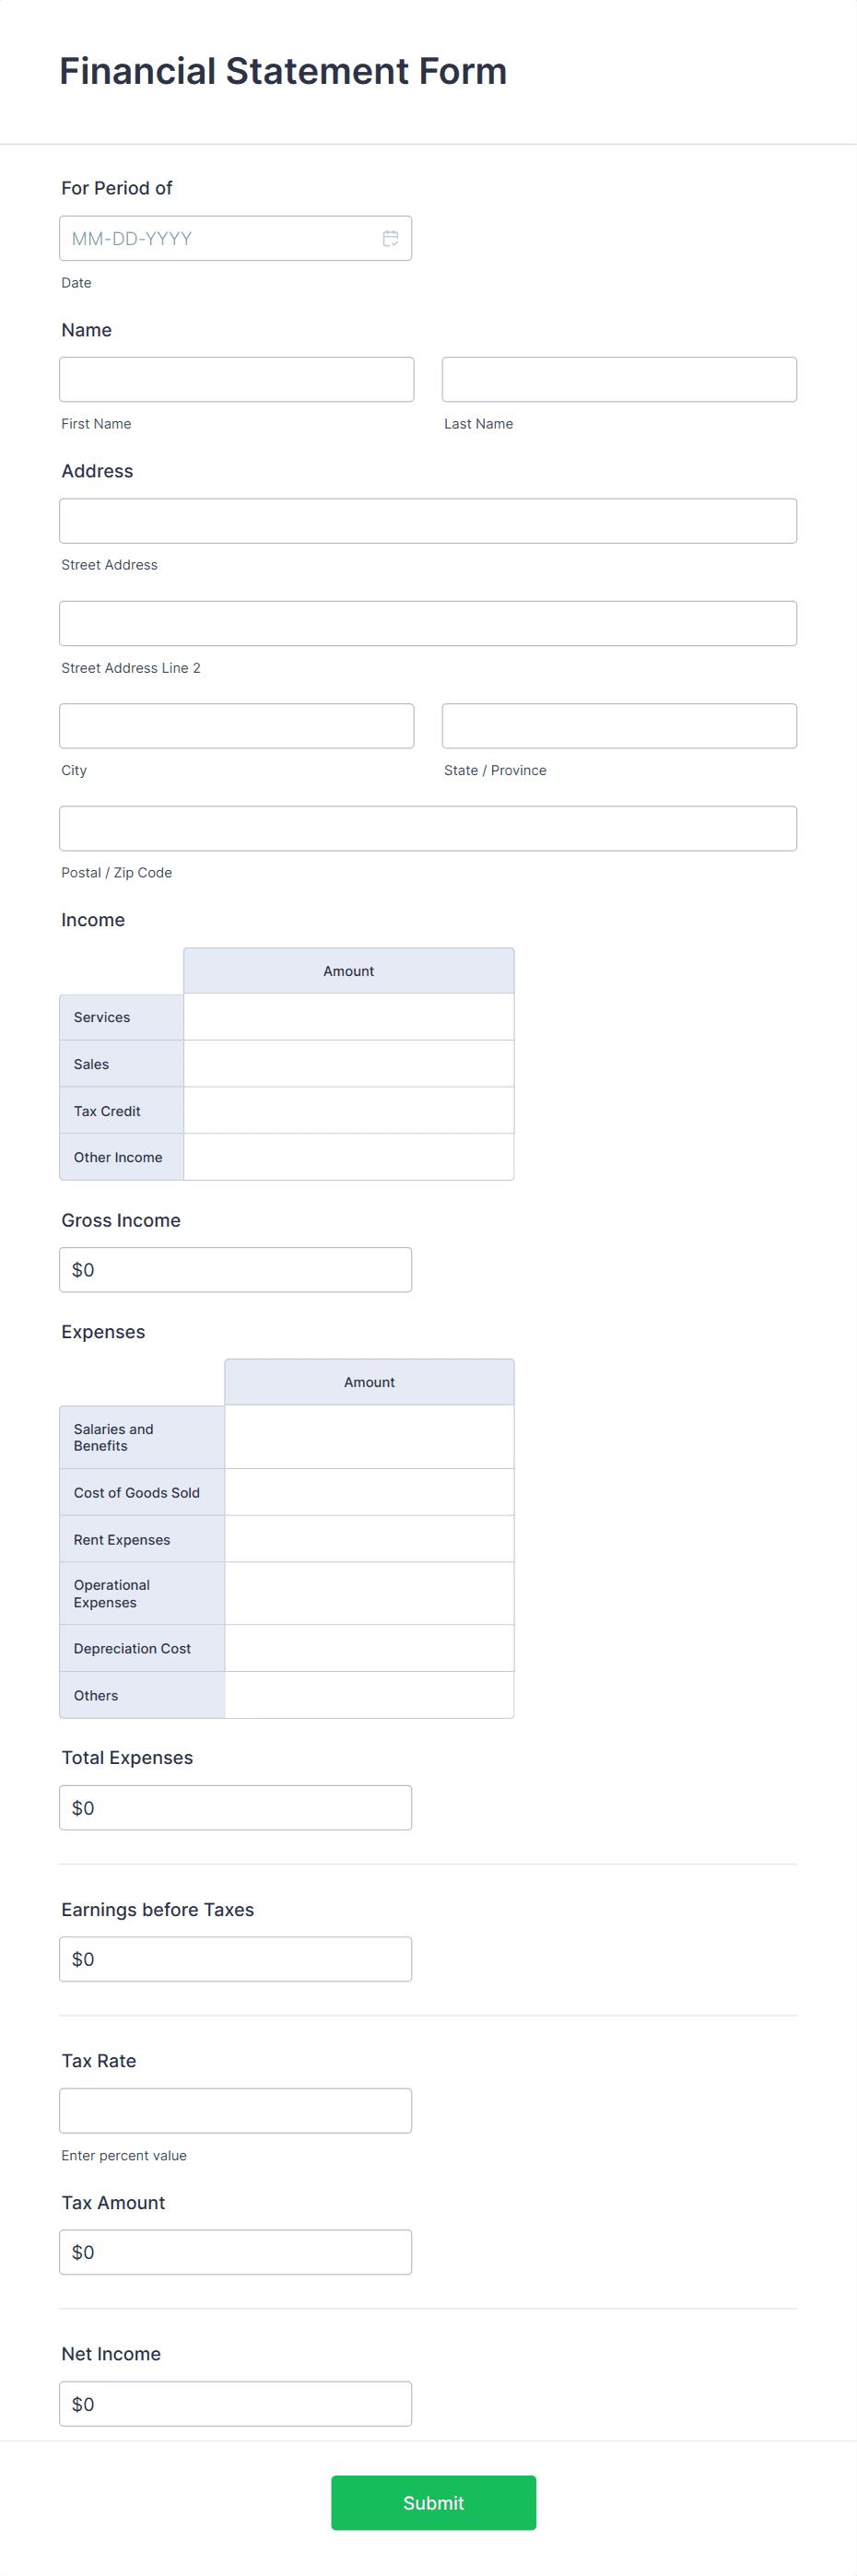Click the Street Address Line 2 field

pyautogui.click(x=428, y=622)
